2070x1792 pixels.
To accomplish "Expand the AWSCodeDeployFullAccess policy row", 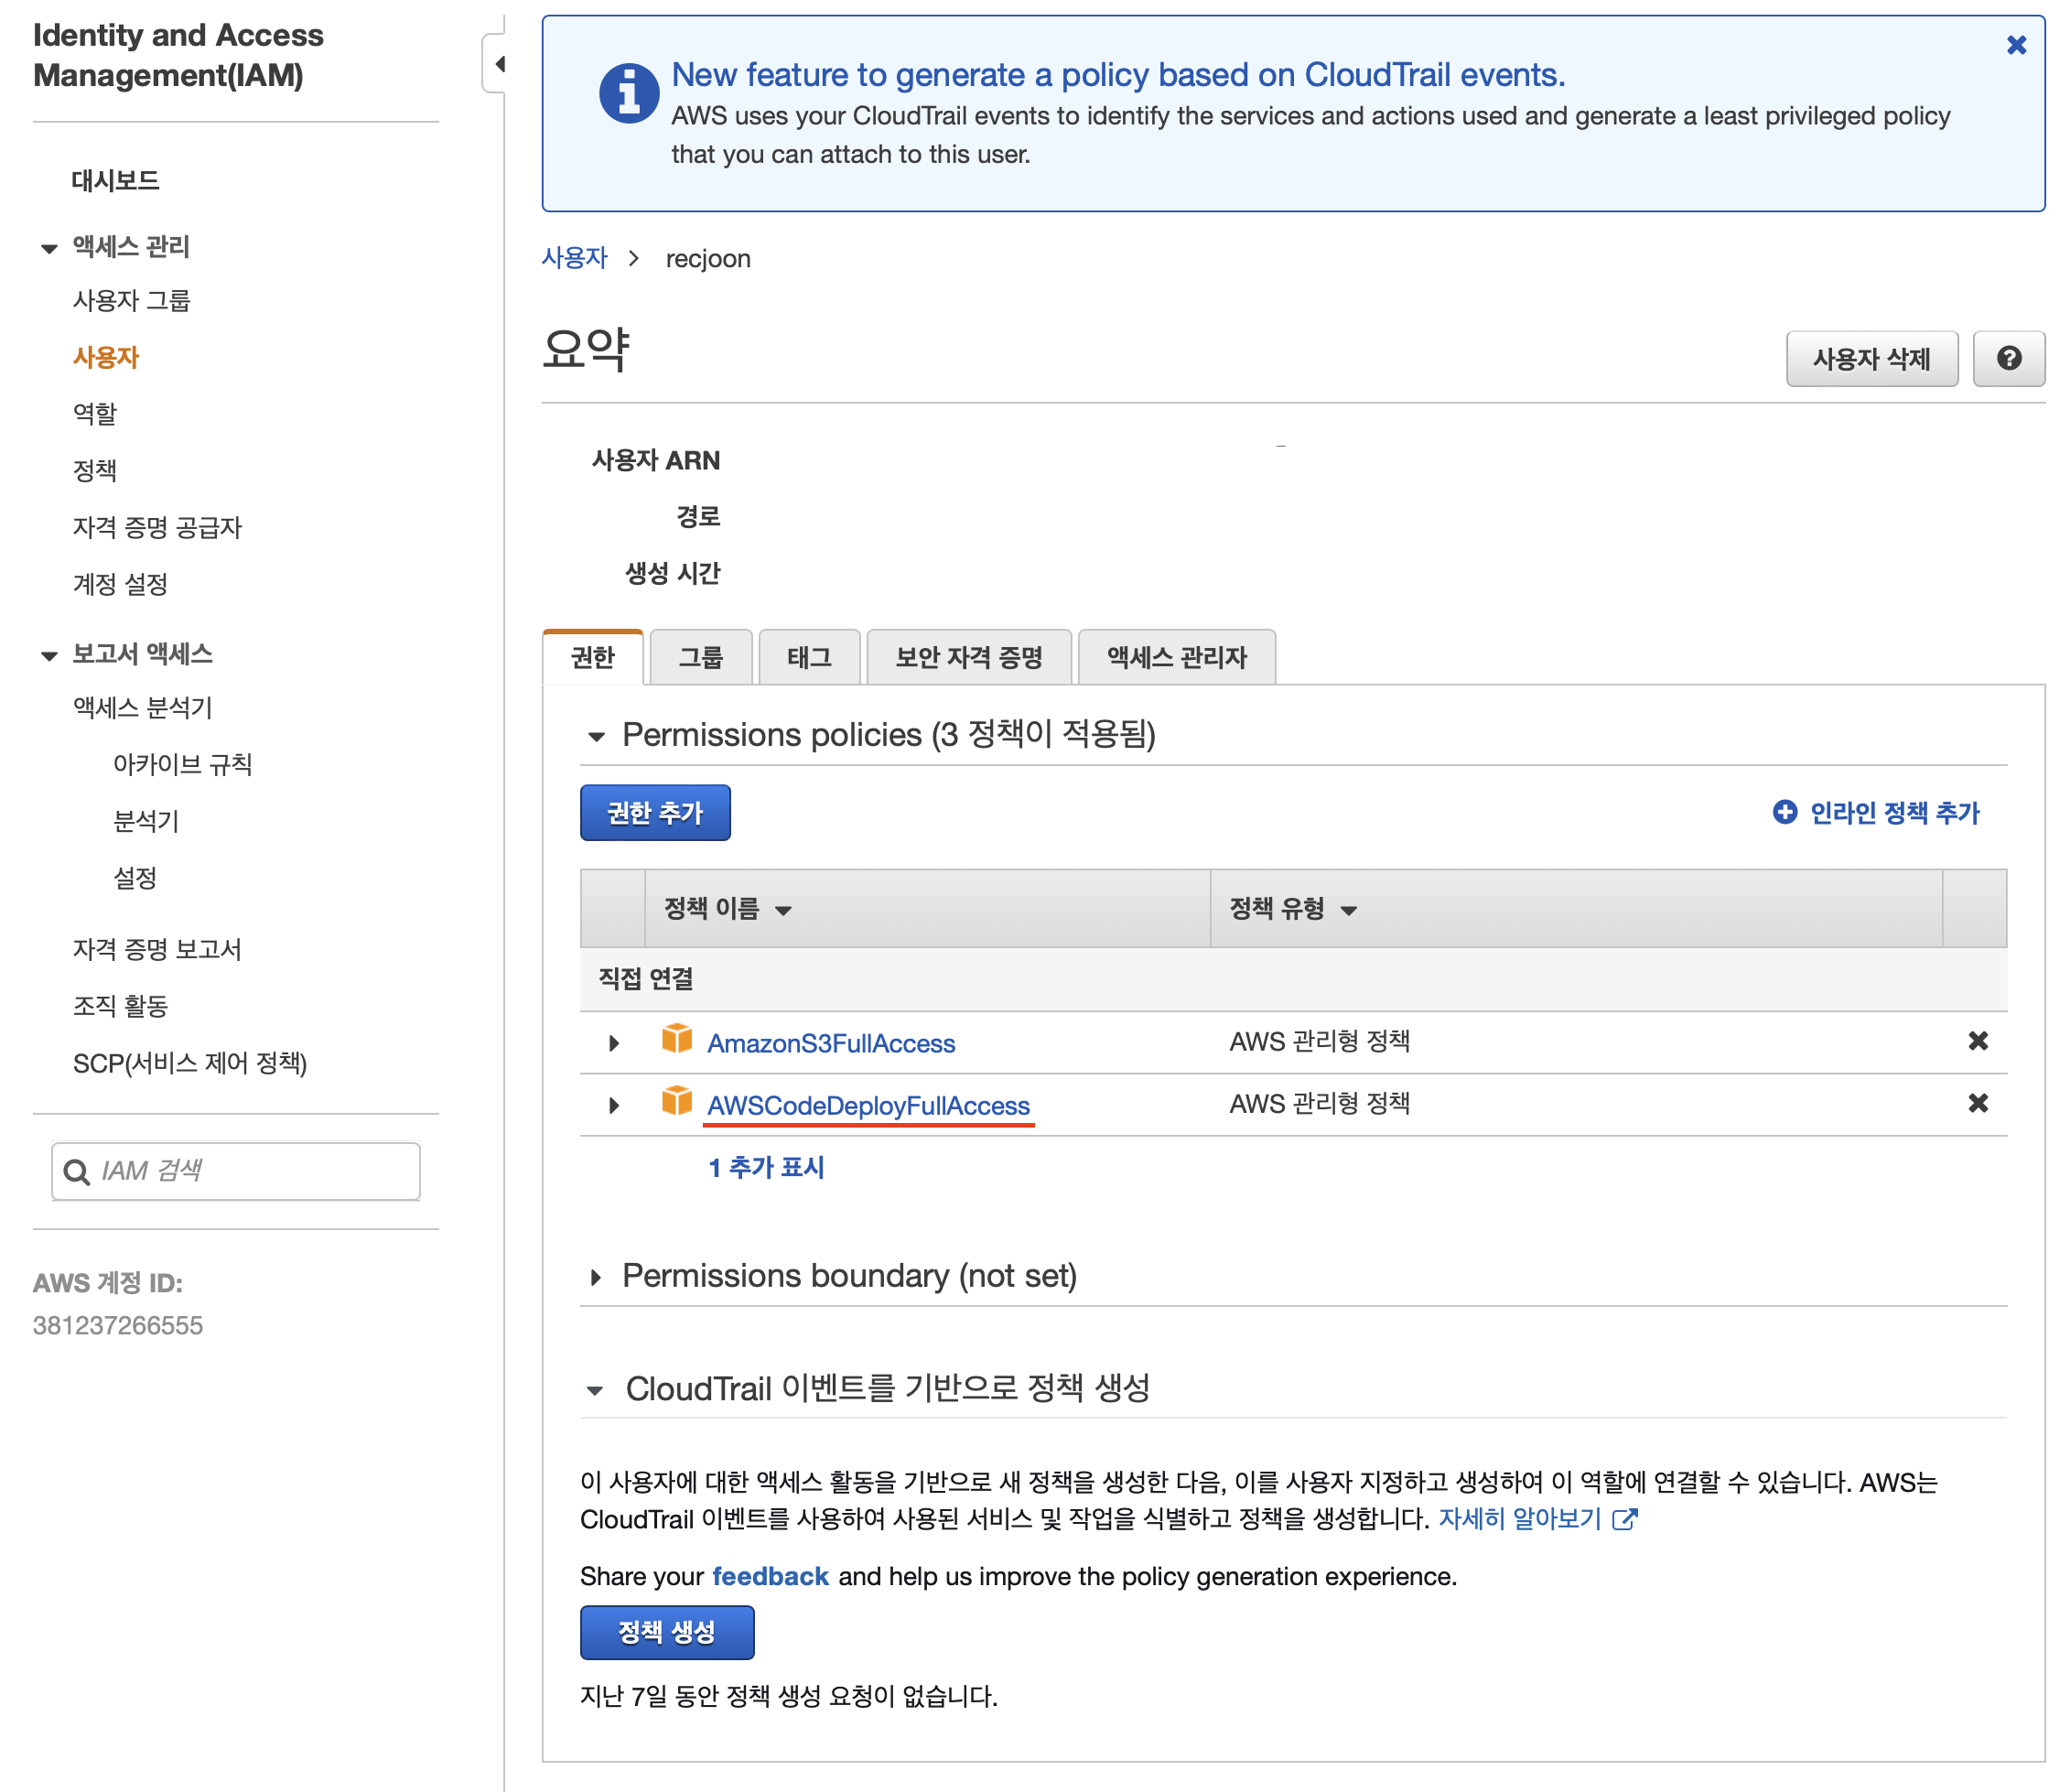I will point(614,1105).
